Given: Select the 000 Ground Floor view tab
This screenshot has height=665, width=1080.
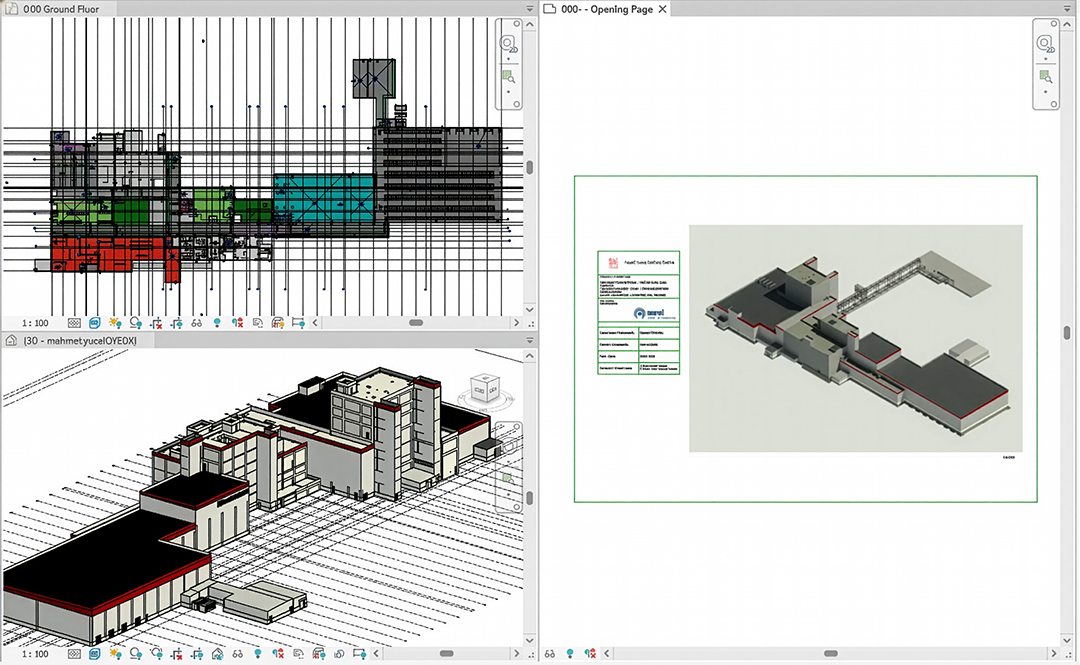Looking at the screenshot, I should (60, 9).
